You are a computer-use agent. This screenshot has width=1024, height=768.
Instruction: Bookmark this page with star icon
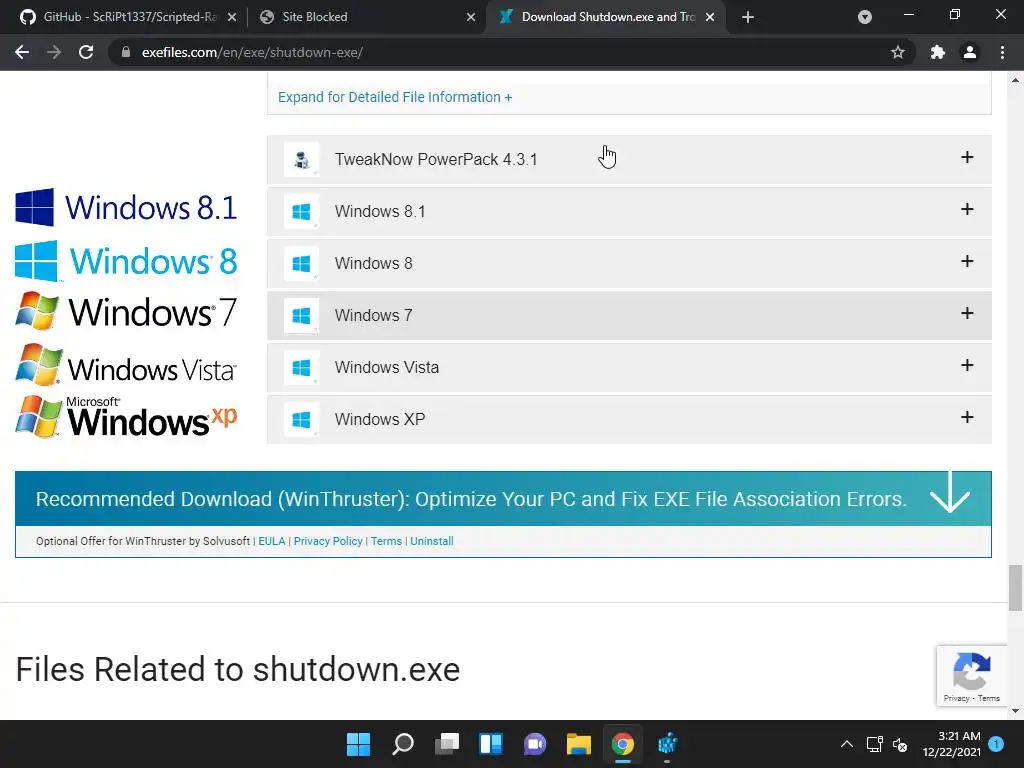(898, 52)
